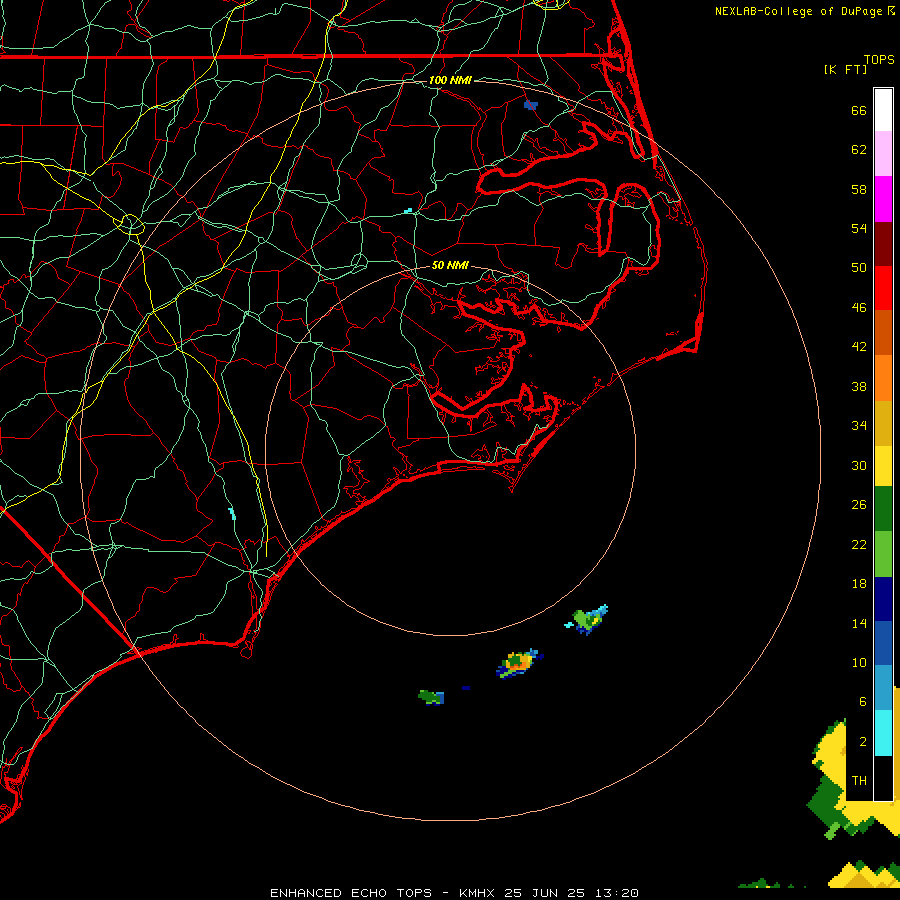900x900 pixels.
Task: Click the legend value 2
Action: click(x=863, y=742)
